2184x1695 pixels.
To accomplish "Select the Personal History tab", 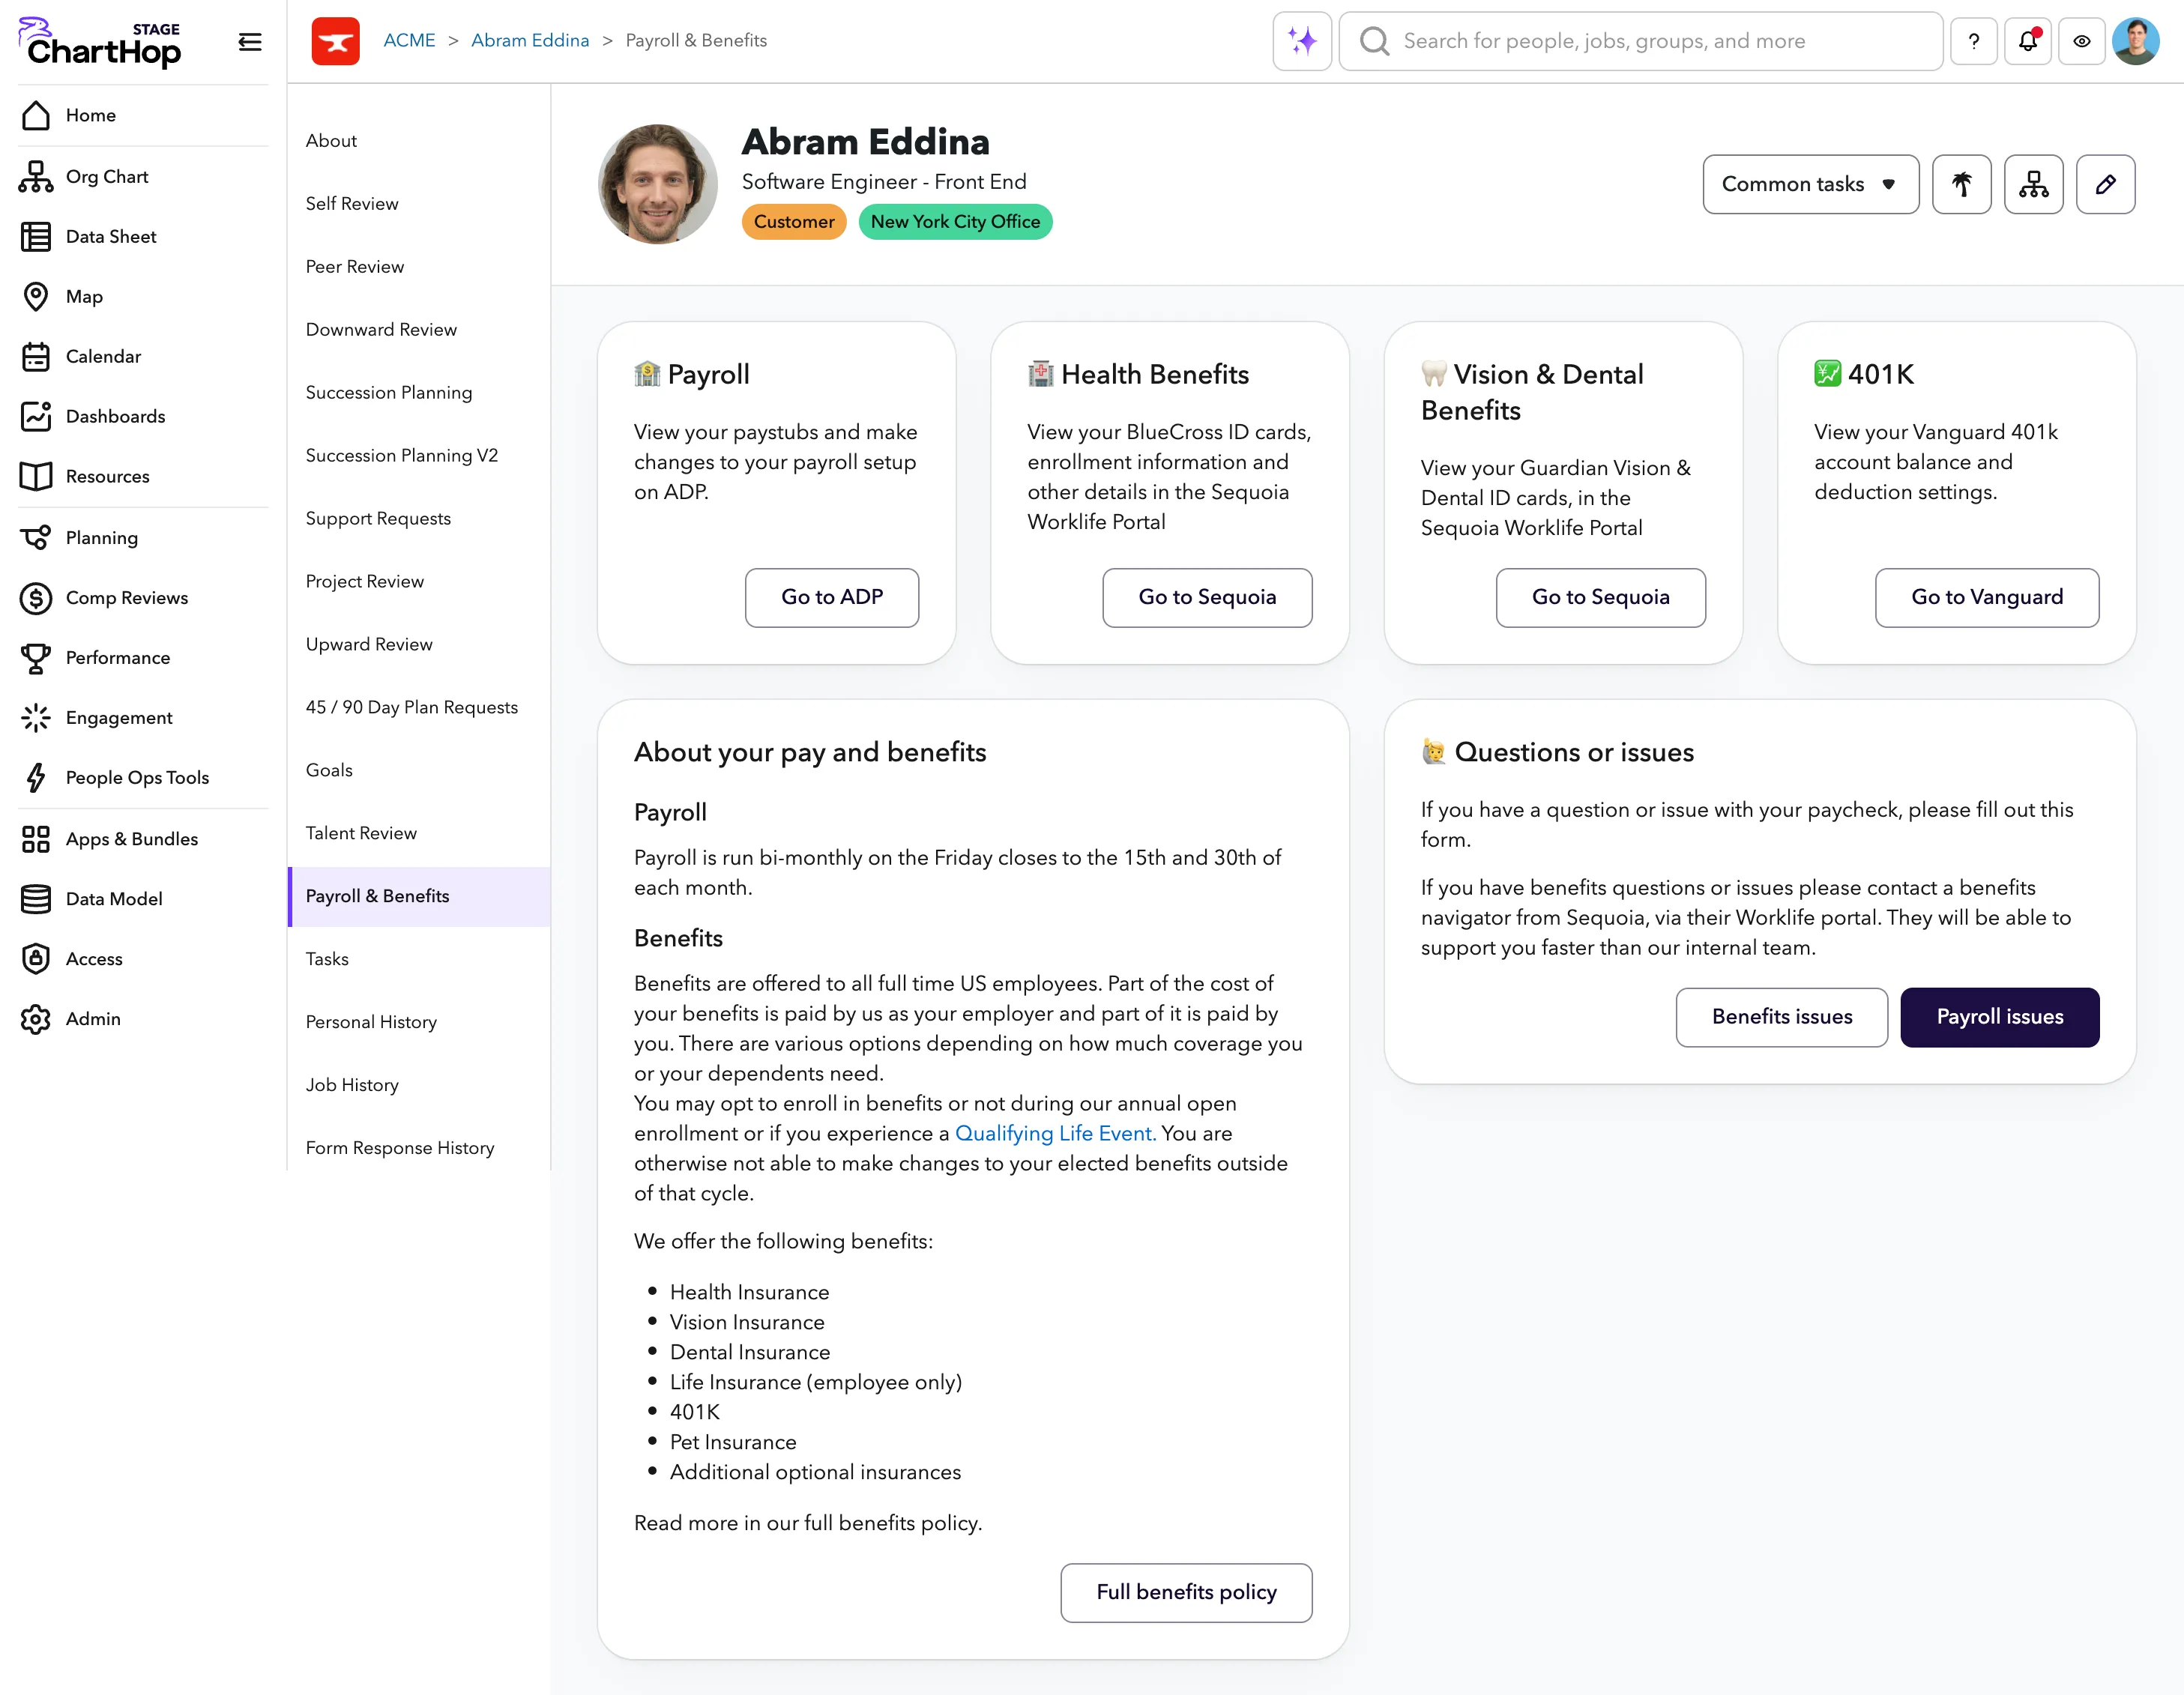I will pyautogui.click(x=419, y=1022).
